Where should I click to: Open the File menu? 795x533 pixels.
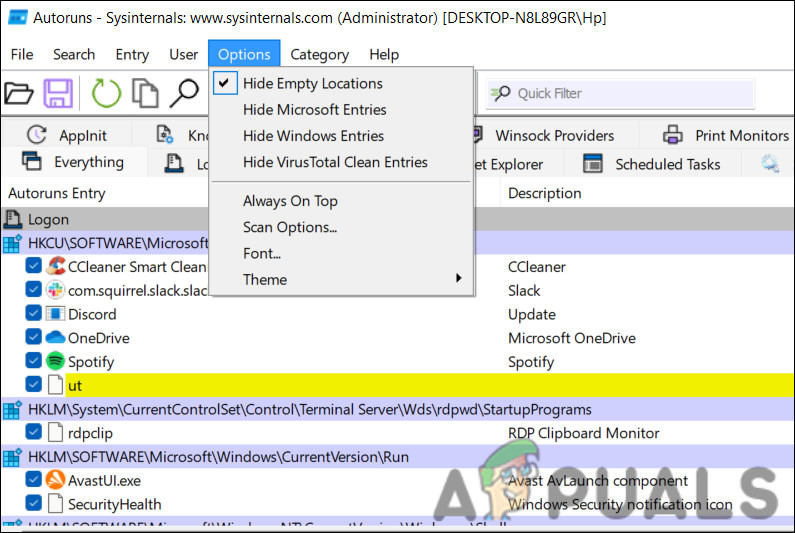(22, 54)
